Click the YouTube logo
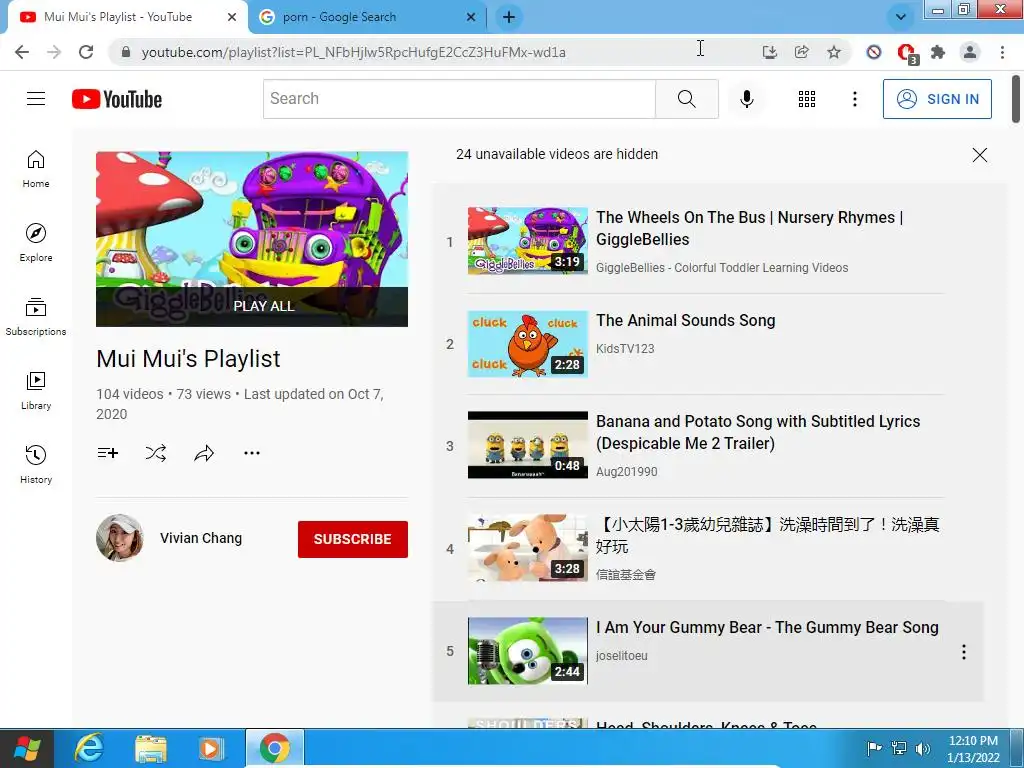 pyautogui.click(x=117, y=99)
